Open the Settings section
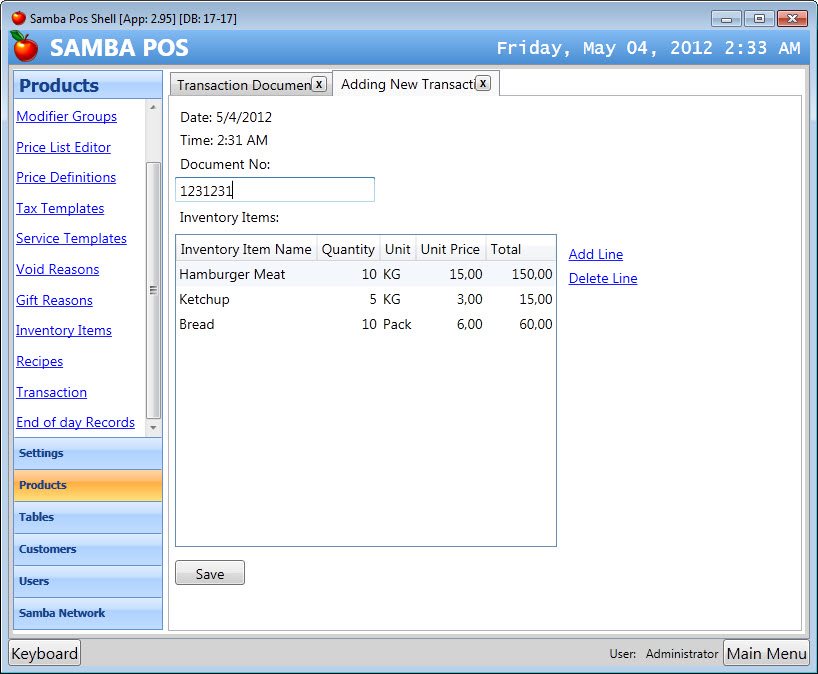 point(88,453)
